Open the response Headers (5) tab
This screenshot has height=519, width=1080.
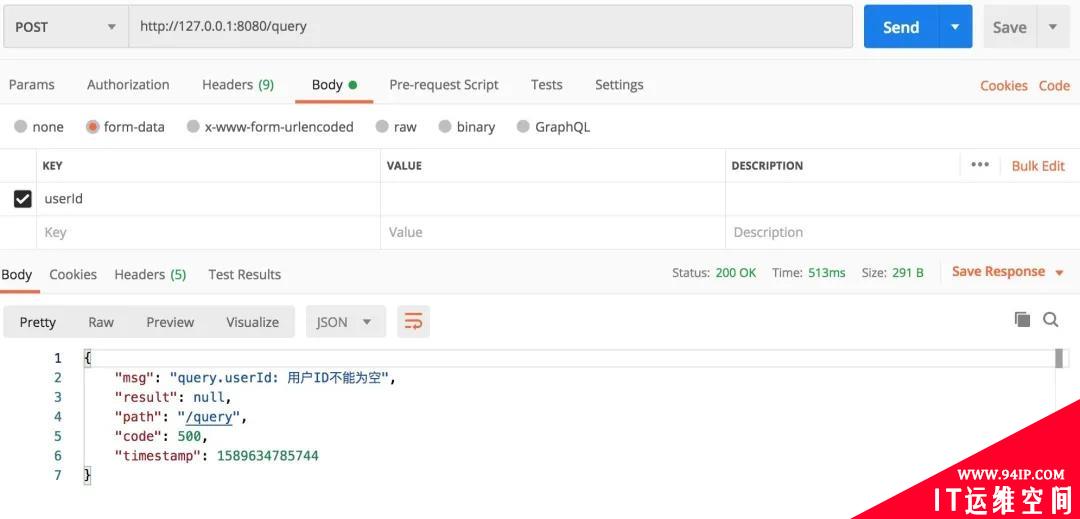[150, 274]
